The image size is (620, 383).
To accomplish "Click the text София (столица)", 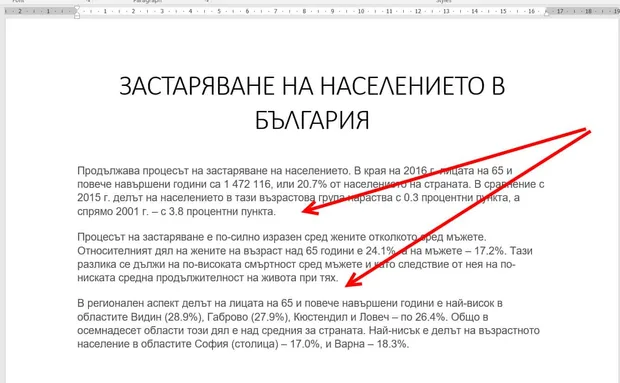I will 236,344.
